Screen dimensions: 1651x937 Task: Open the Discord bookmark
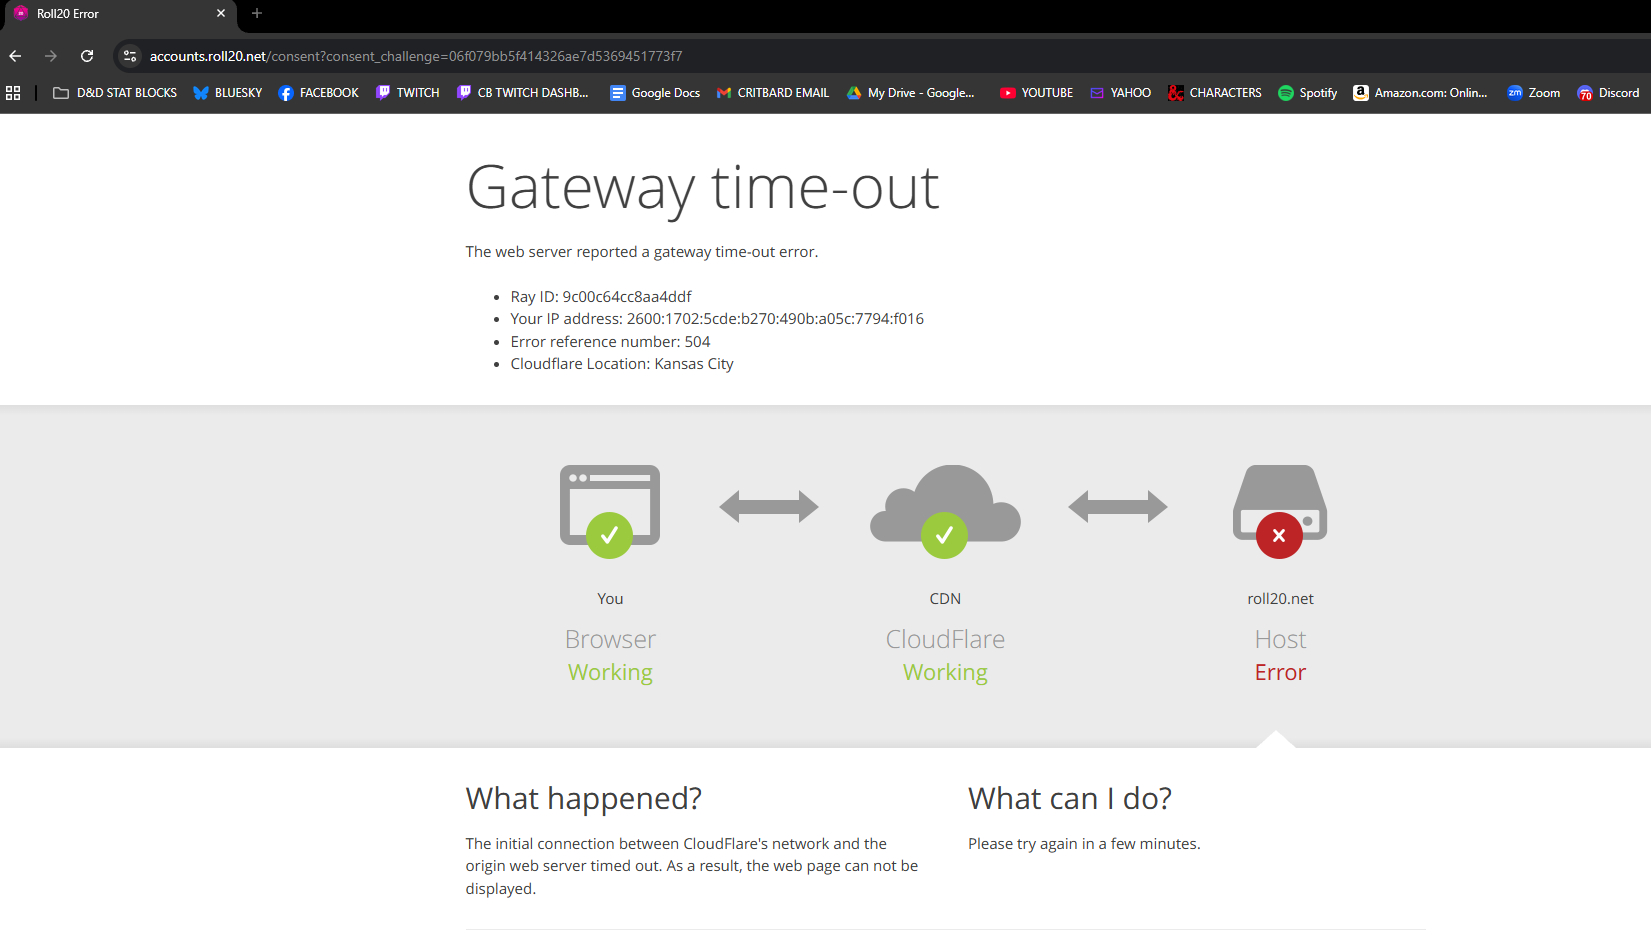(1608, 93)
